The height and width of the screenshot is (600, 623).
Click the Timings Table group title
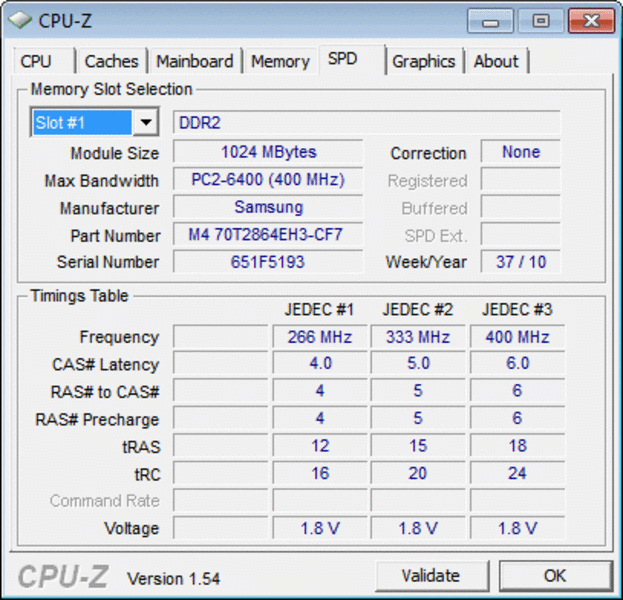click(79, 296)
